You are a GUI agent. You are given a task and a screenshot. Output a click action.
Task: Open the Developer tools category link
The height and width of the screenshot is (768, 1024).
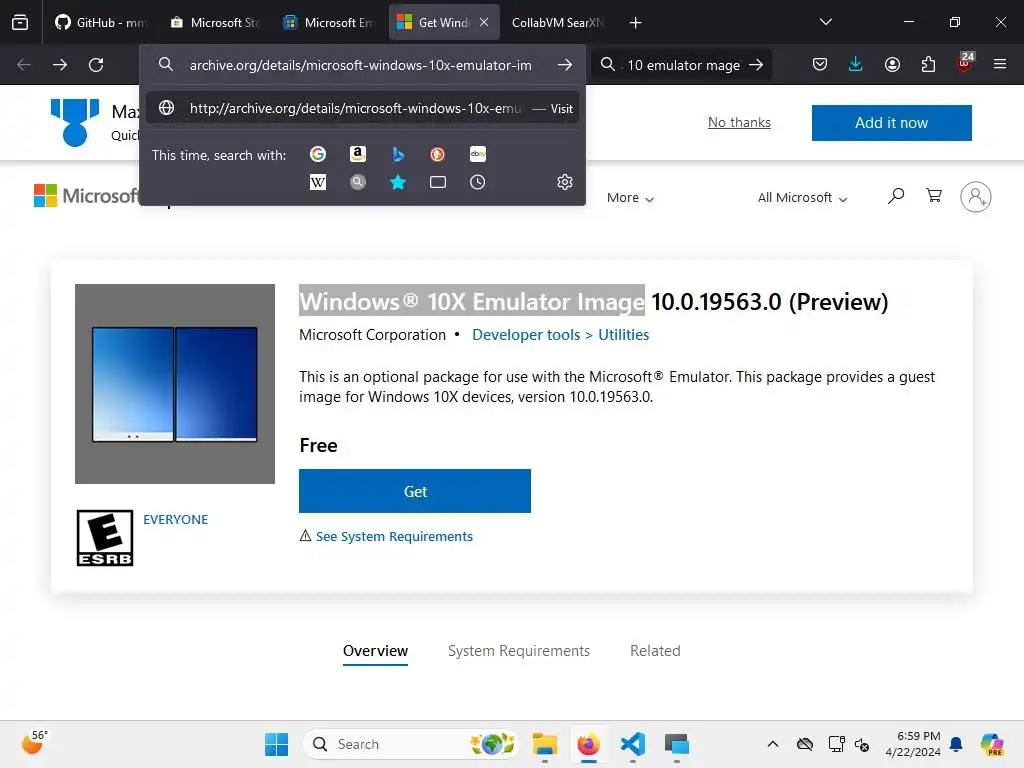[526, 334]
